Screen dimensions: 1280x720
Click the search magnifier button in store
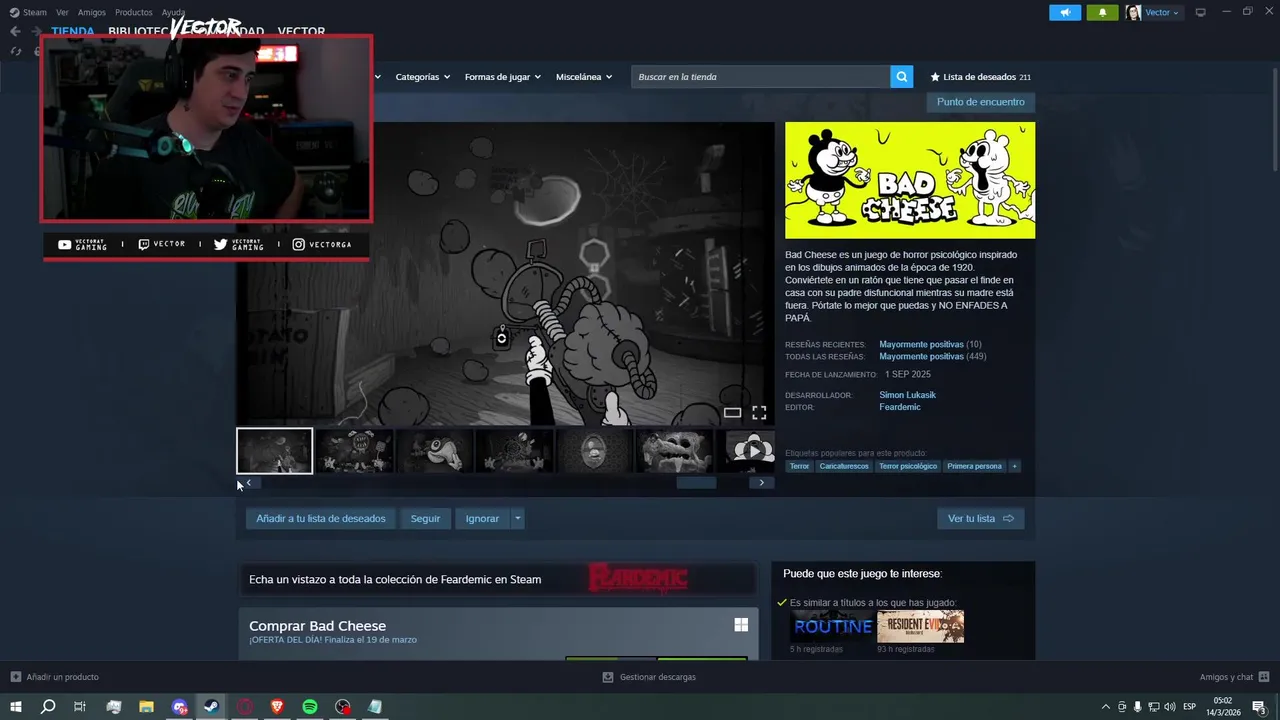click(x=902, y=77)
